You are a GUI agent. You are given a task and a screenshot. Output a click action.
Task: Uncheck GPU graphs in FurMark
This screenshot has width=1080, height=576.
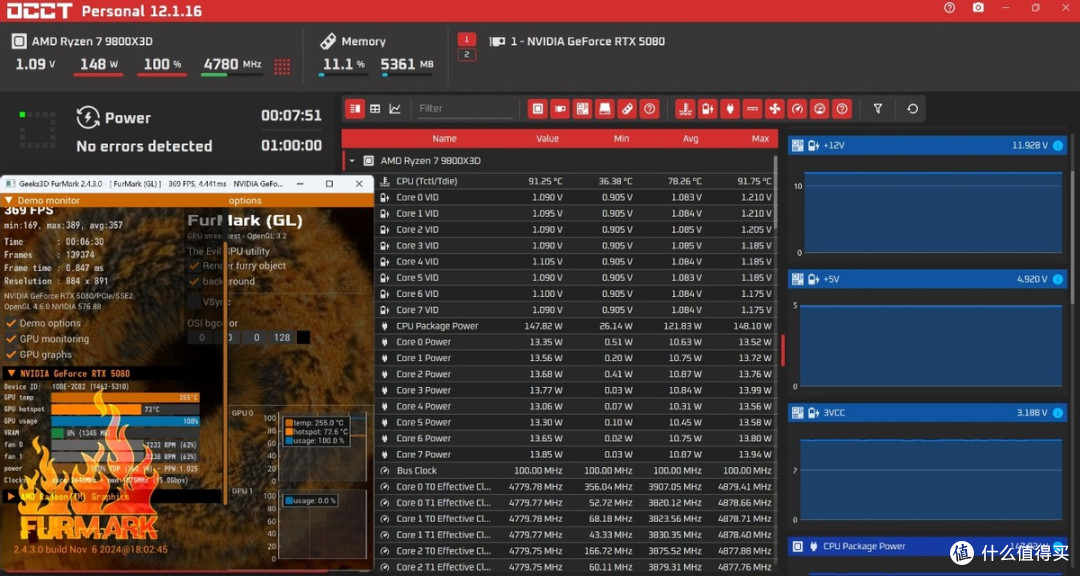tap(11, 355)
